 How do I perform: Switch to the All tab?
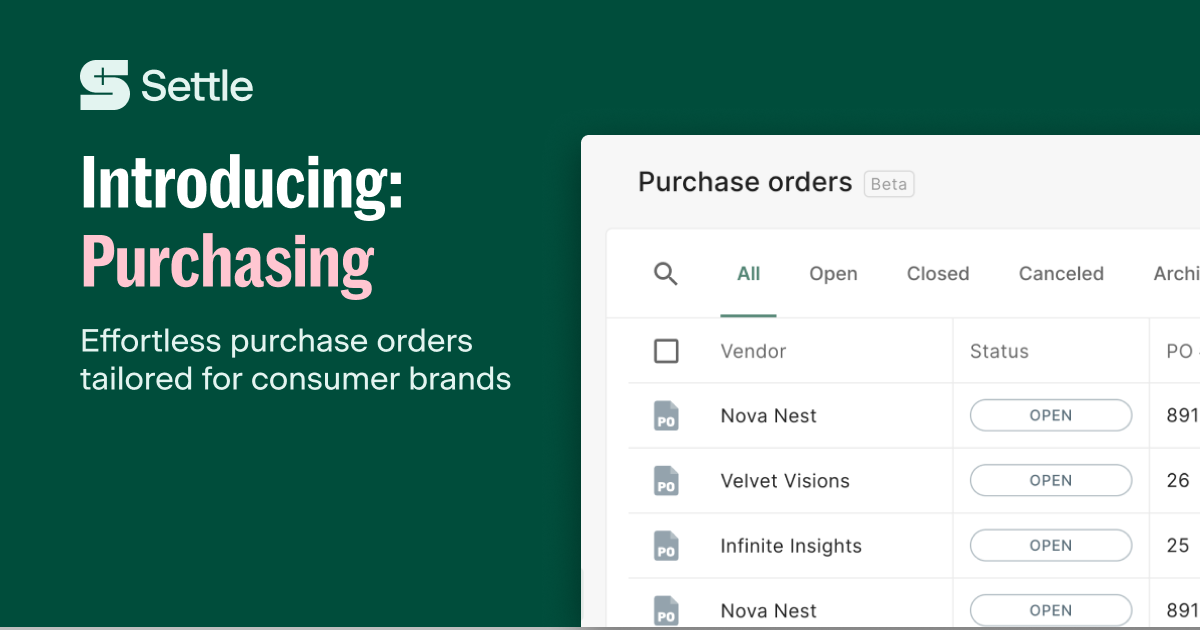click(748, 274)
